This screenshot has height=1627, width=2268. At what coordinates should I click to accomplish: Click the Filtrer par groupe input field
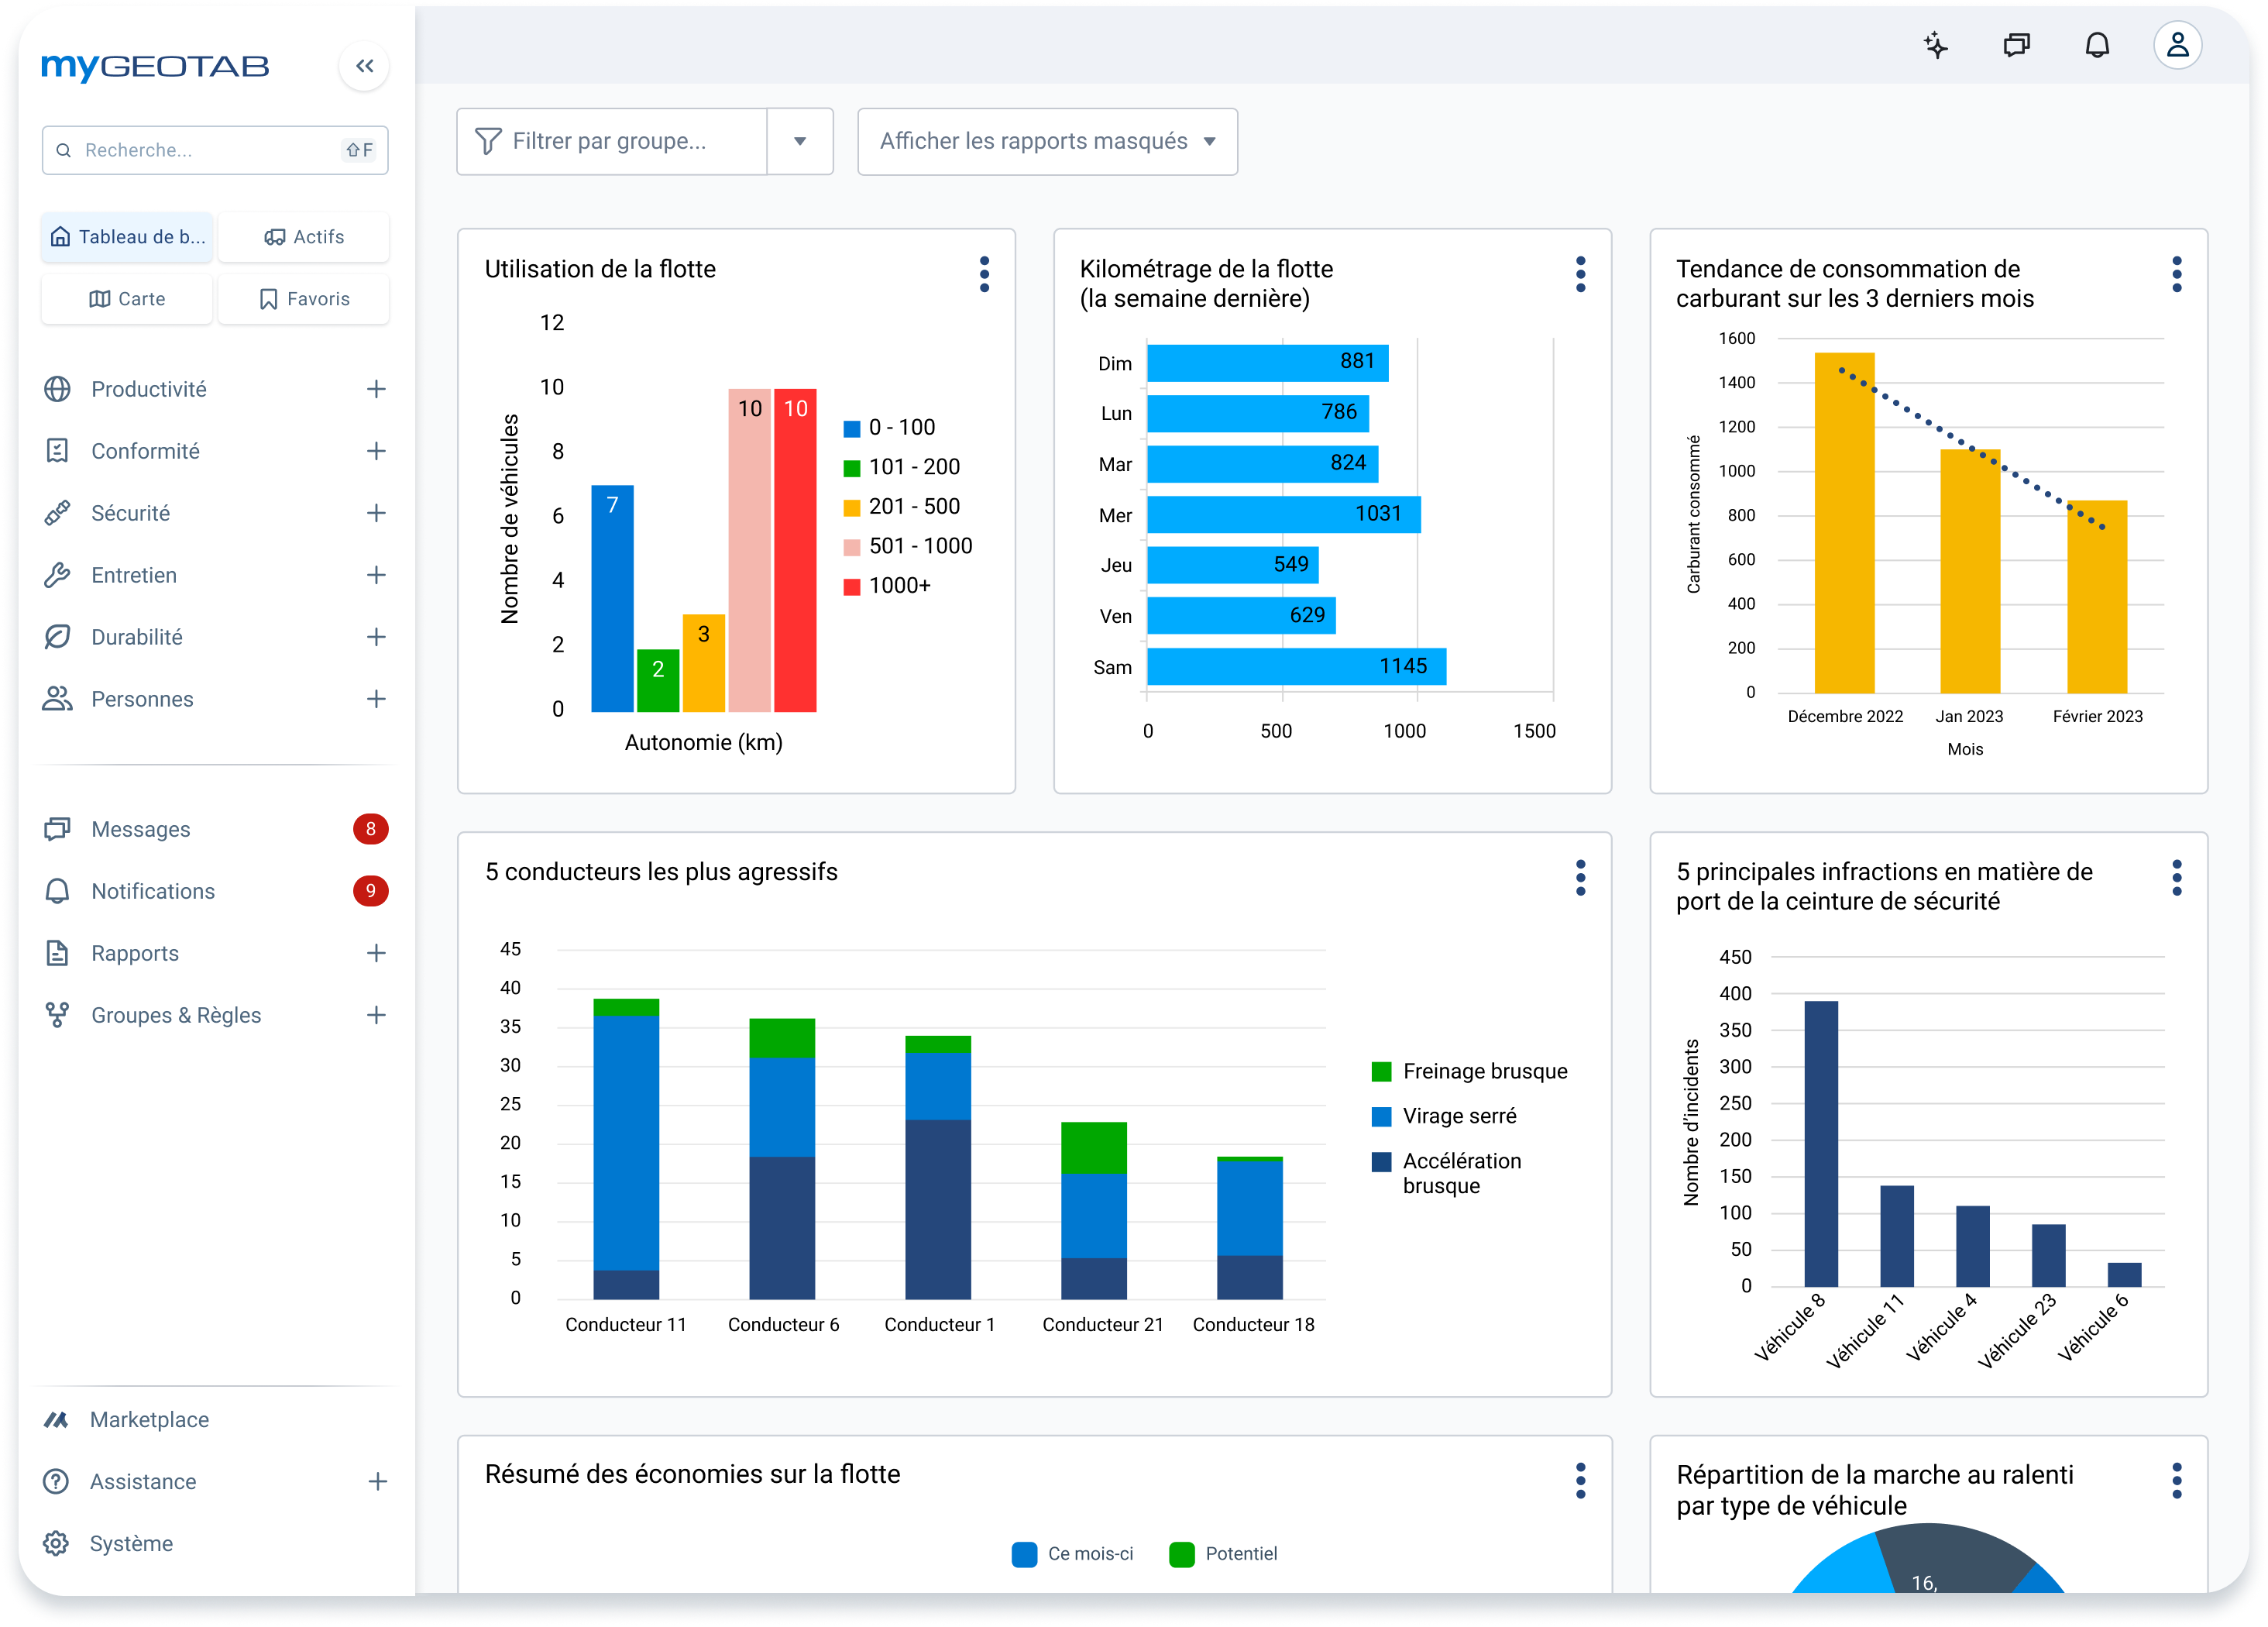pyautogui.click(x=612, y=142)
